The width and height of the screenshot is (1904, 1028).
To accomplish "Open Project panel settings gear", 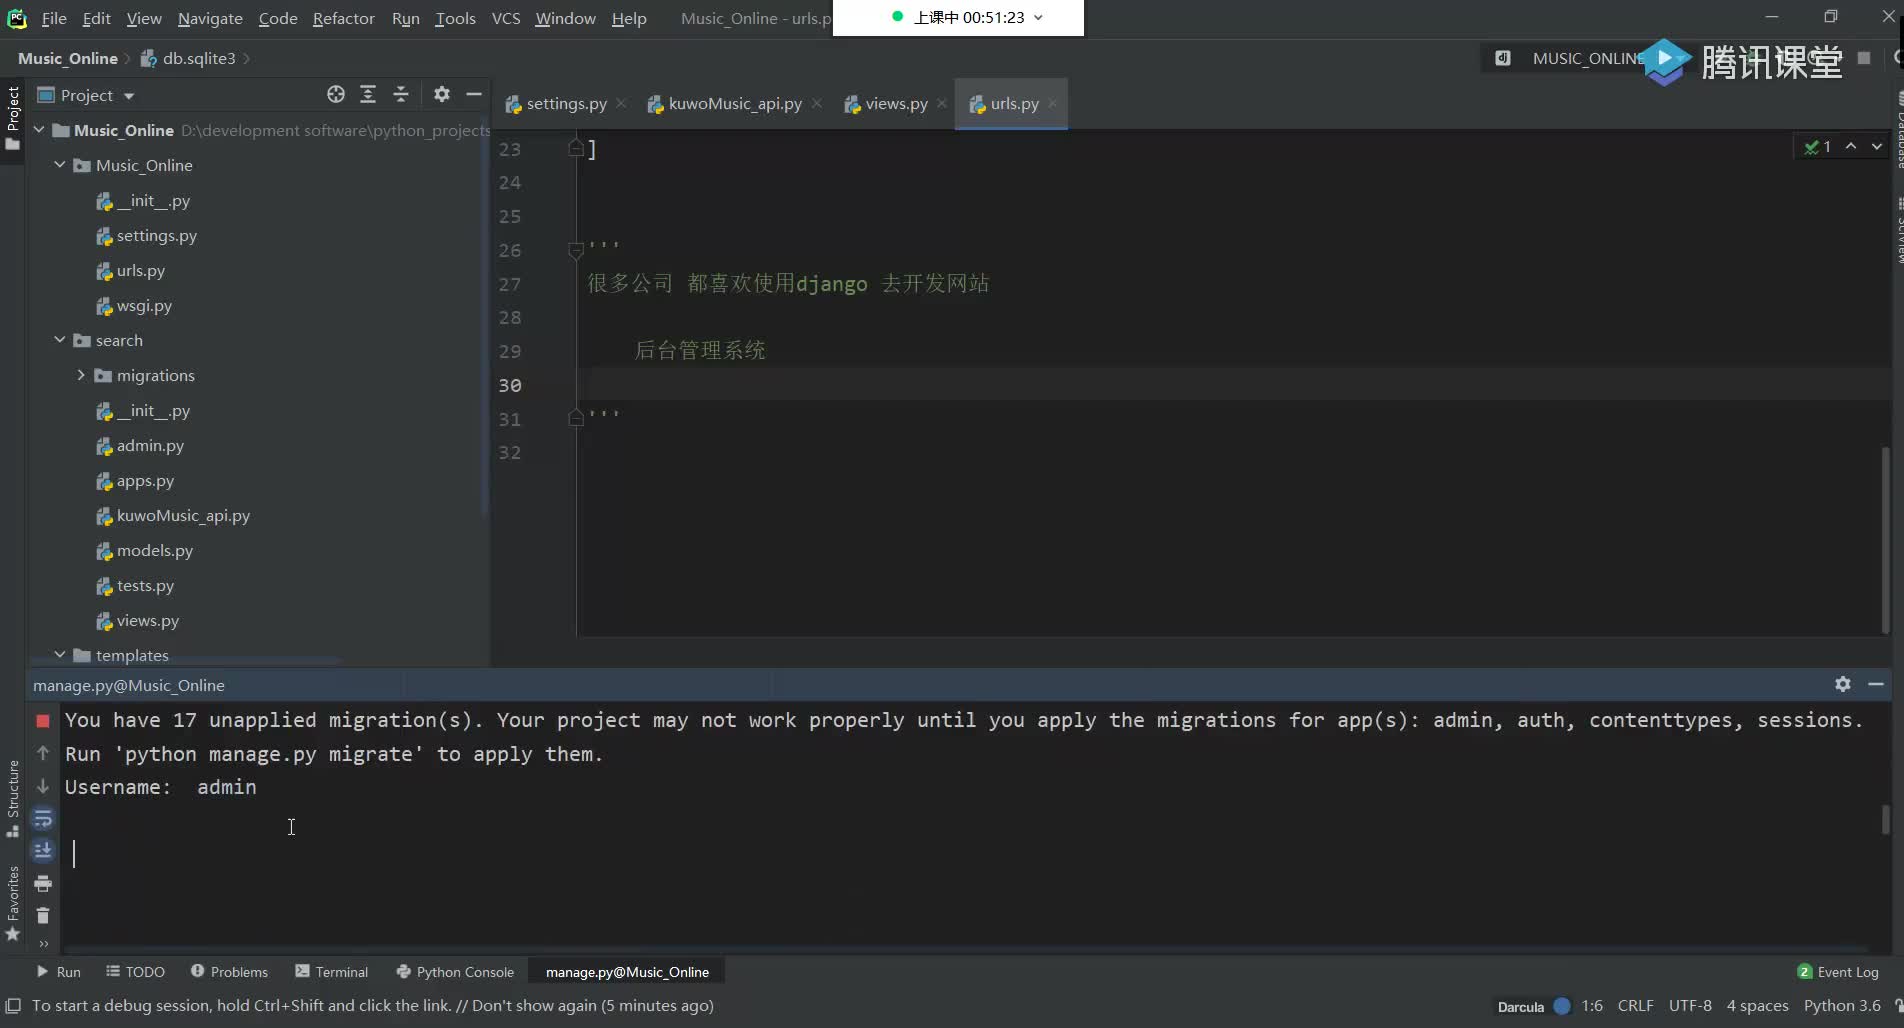I will point(442,94).
